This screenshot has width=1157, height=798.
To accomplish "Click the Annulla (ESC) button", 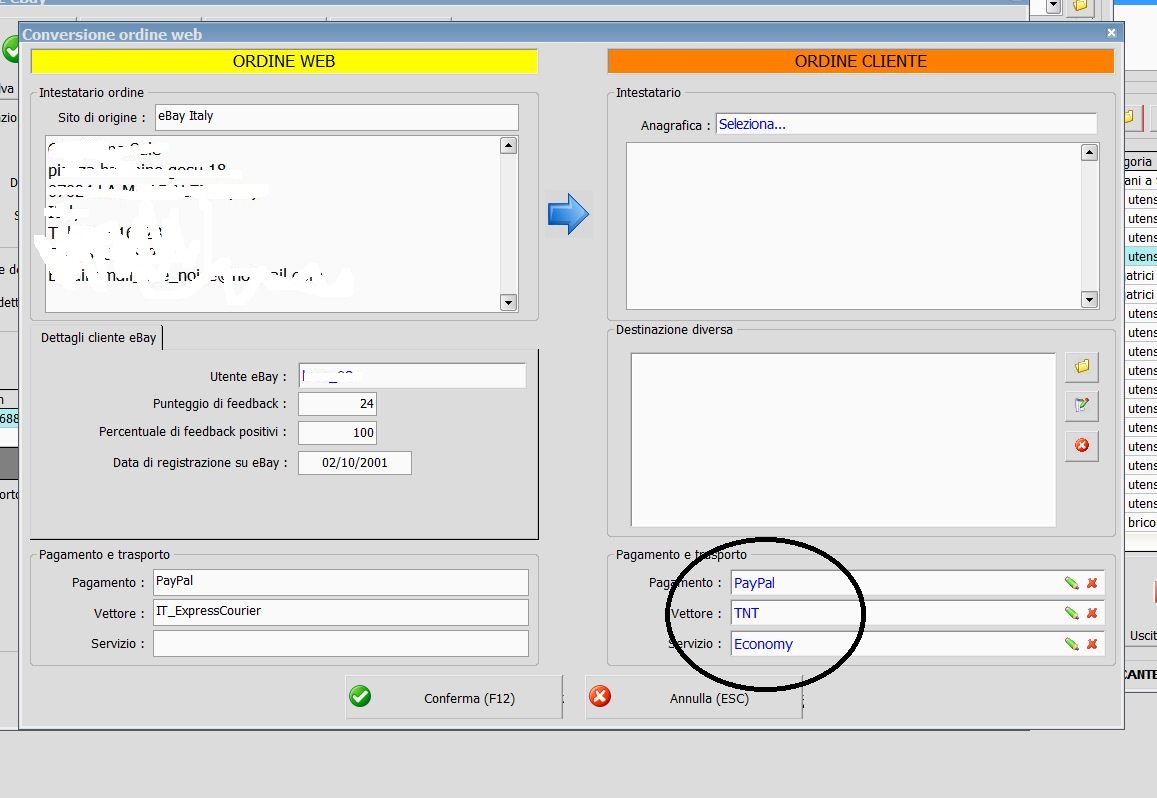I will (x=694, y=697).
